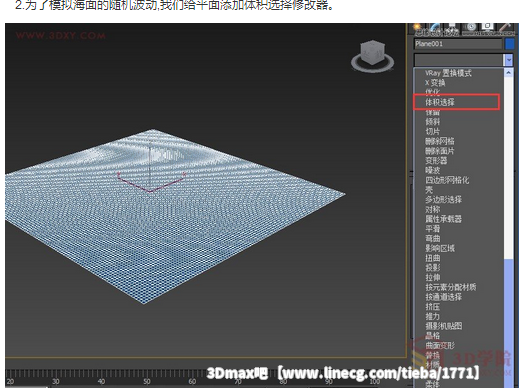
Task: Click the scroll-up arrow of modifier list
Action: coord(509,72)
